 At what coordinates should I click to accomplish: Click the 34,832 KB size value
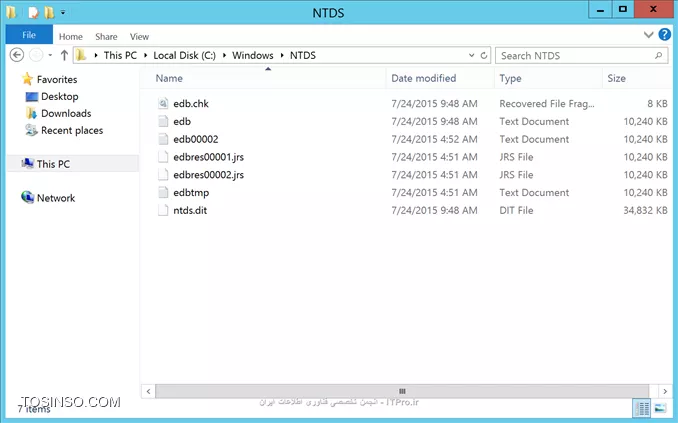click(x=645, y=210)
